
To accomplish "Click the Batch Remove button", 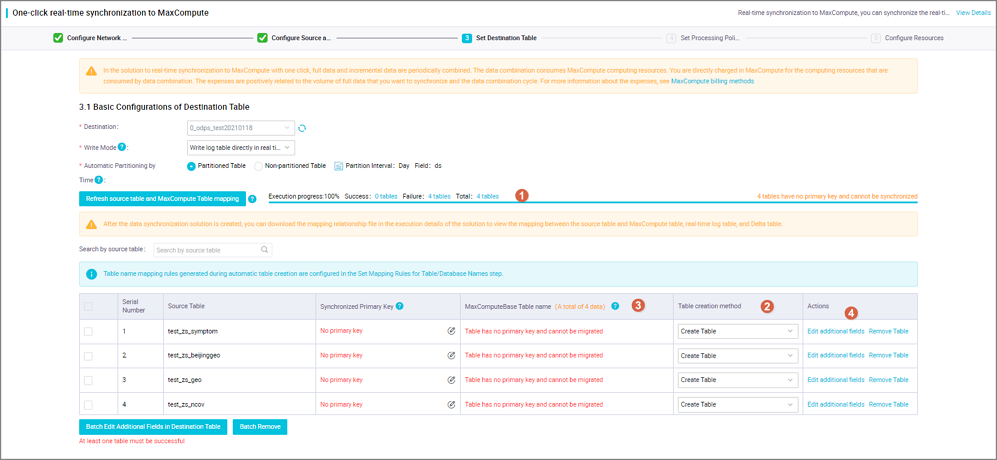I will tap(260, 426).
